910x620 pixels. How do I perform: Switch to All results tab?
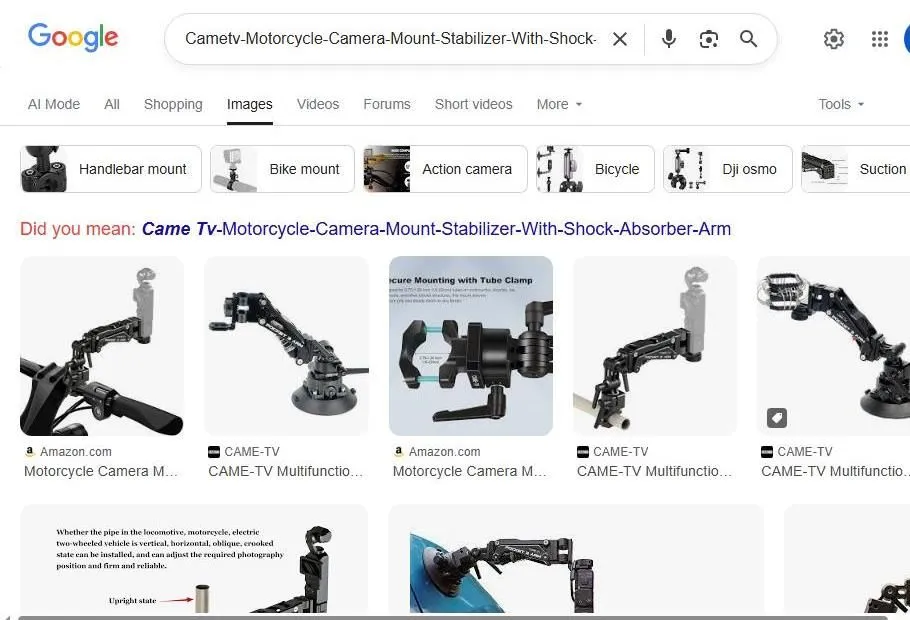(x=112, y=104)
